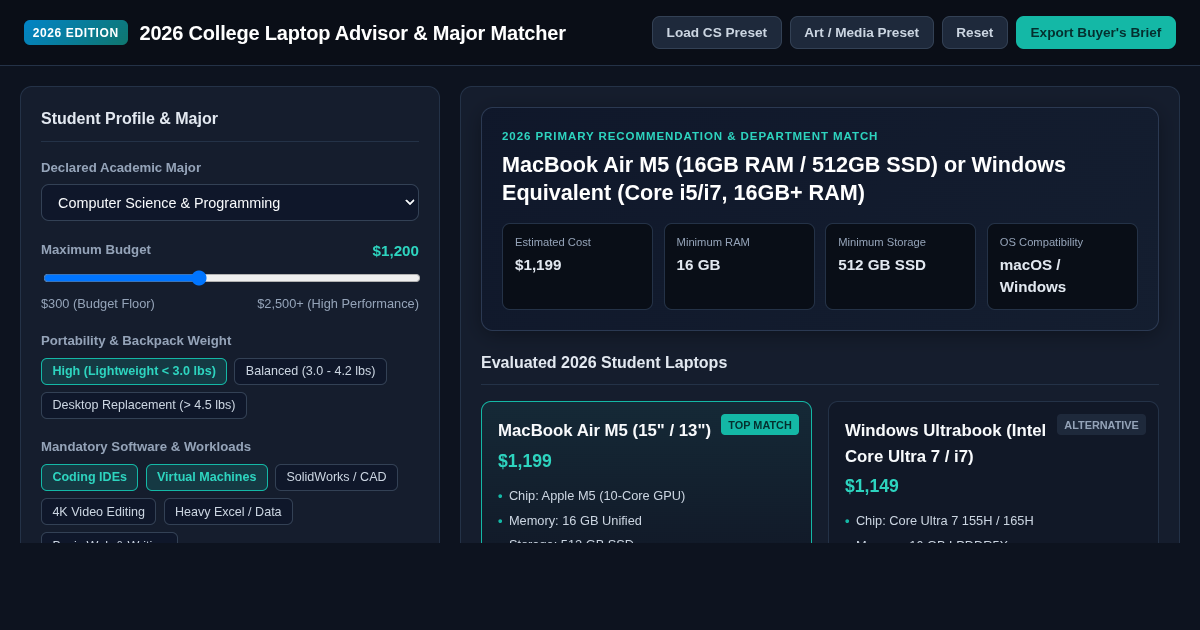Click the $2,500+ (High Performance) label
Image resolution: width=1200 pixels, height=630 pixels.
pos(338,303)
